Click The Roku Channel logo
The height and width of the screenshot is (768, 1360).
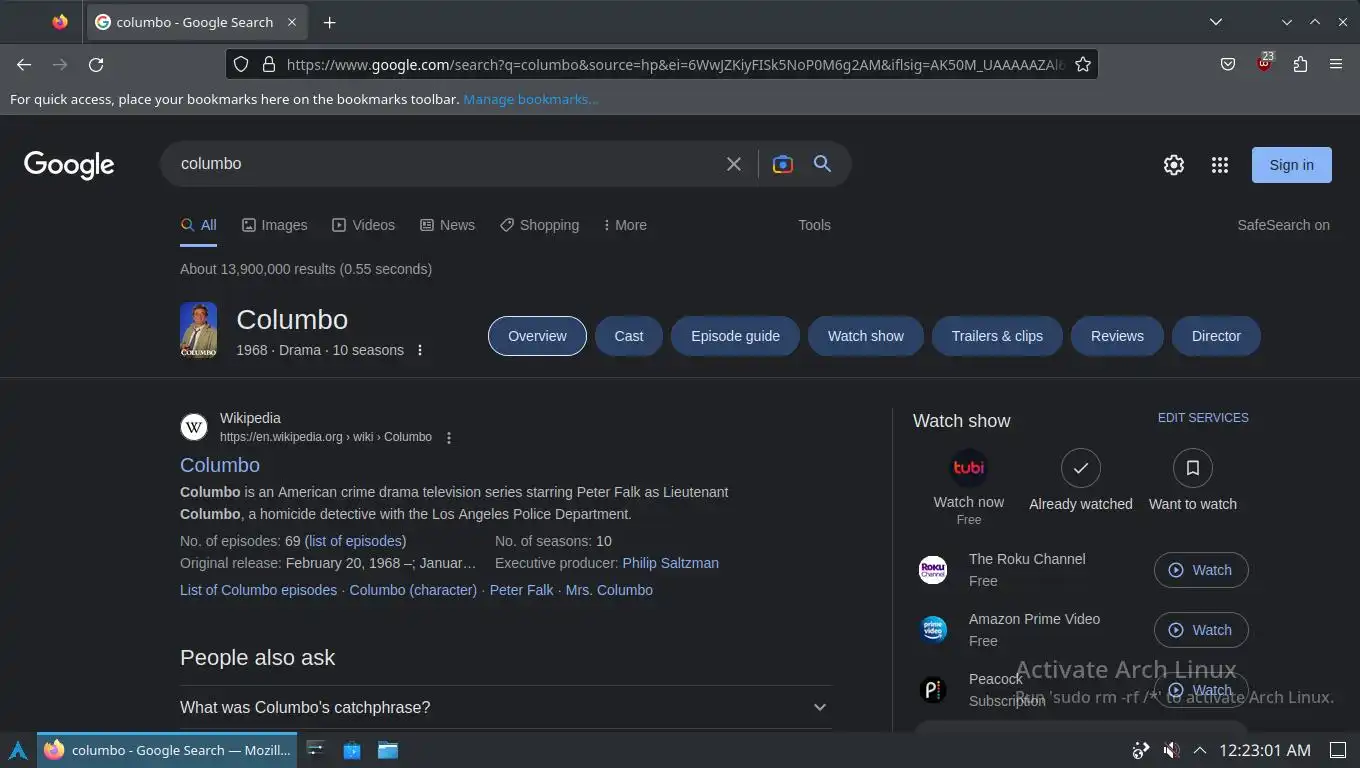click(x=933, y=570)
